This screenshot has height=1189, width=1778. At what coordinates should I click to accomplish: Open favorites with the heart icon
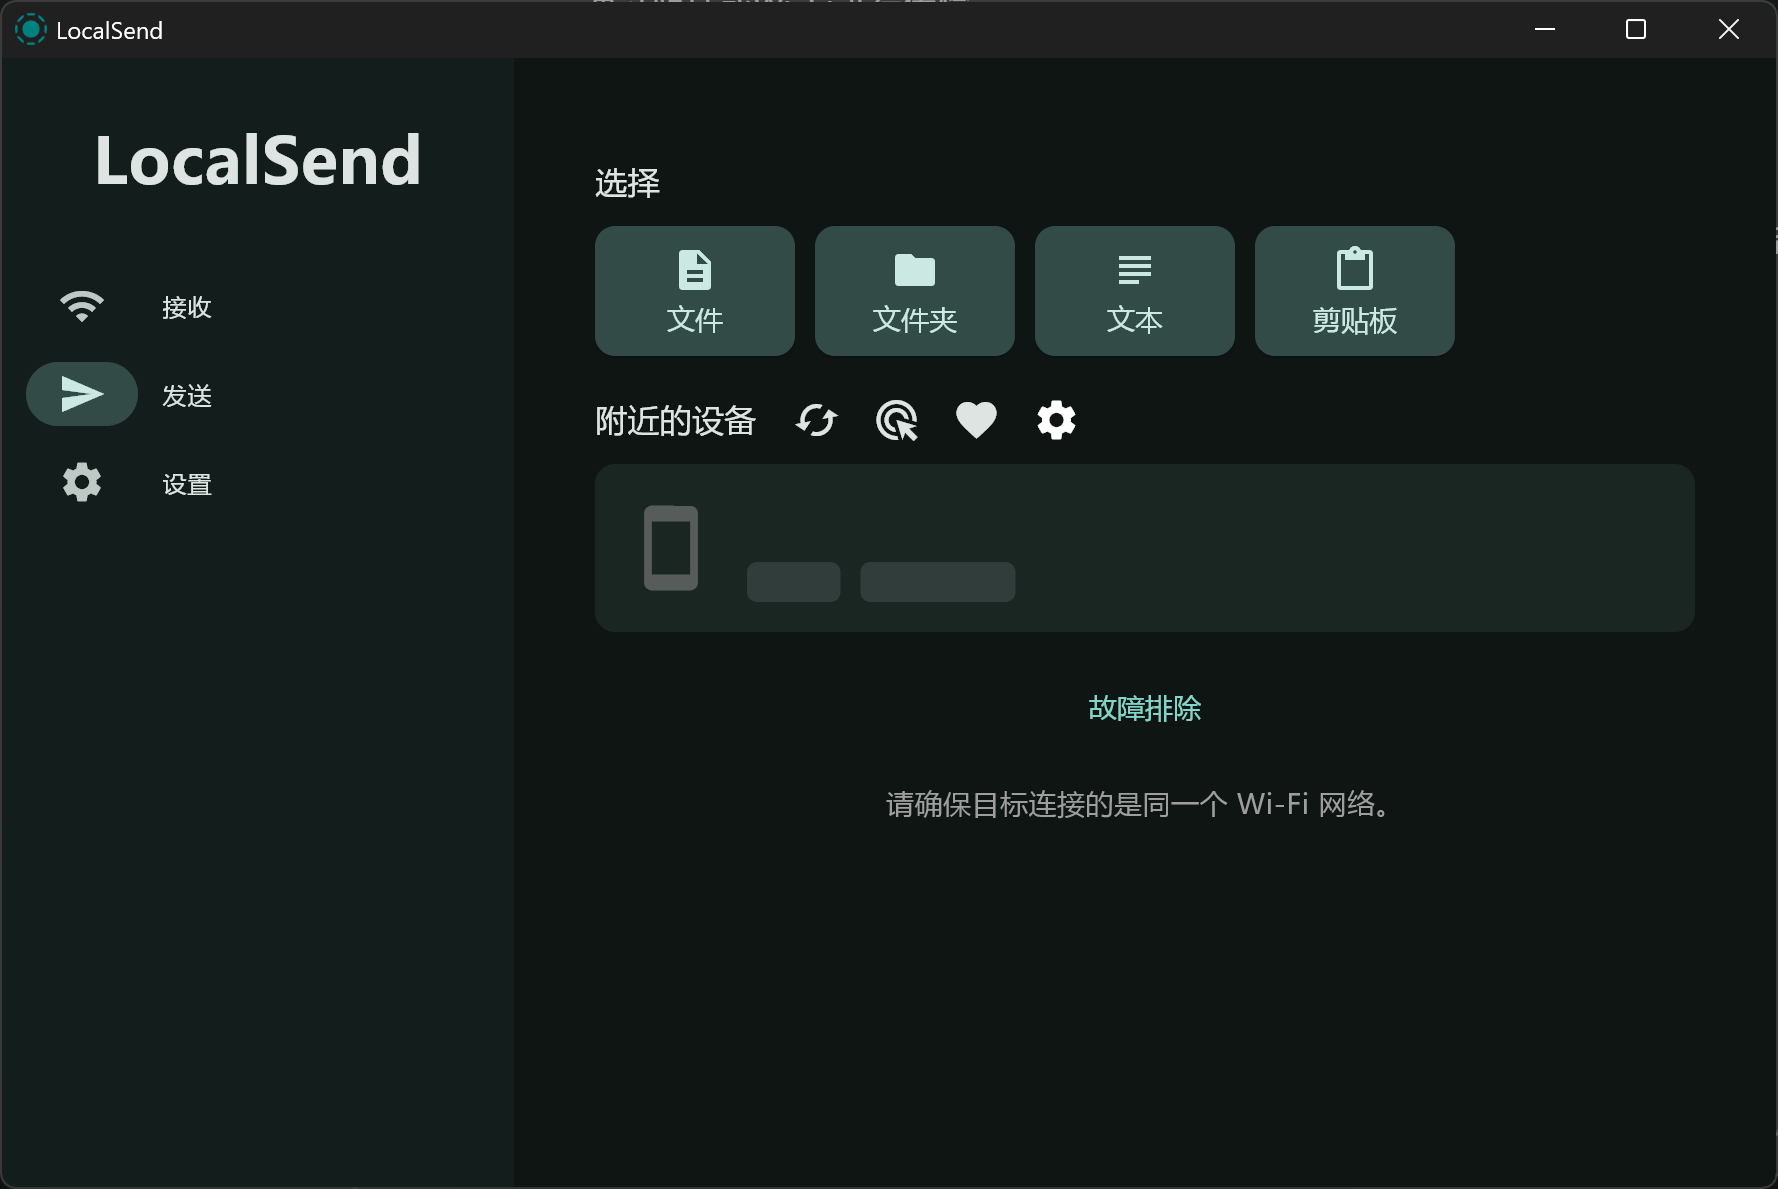pyautogui.click(x=976, y=421)
